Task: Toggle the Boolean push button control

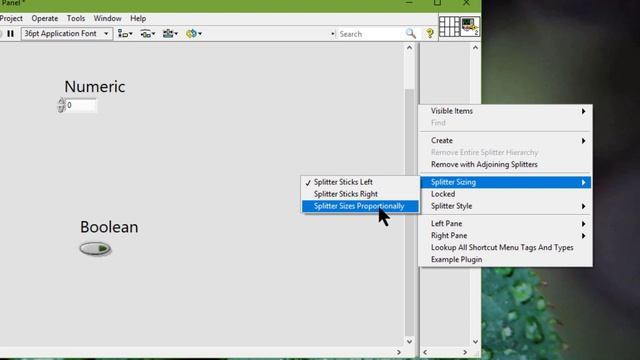Action: [x=95, y=249]
